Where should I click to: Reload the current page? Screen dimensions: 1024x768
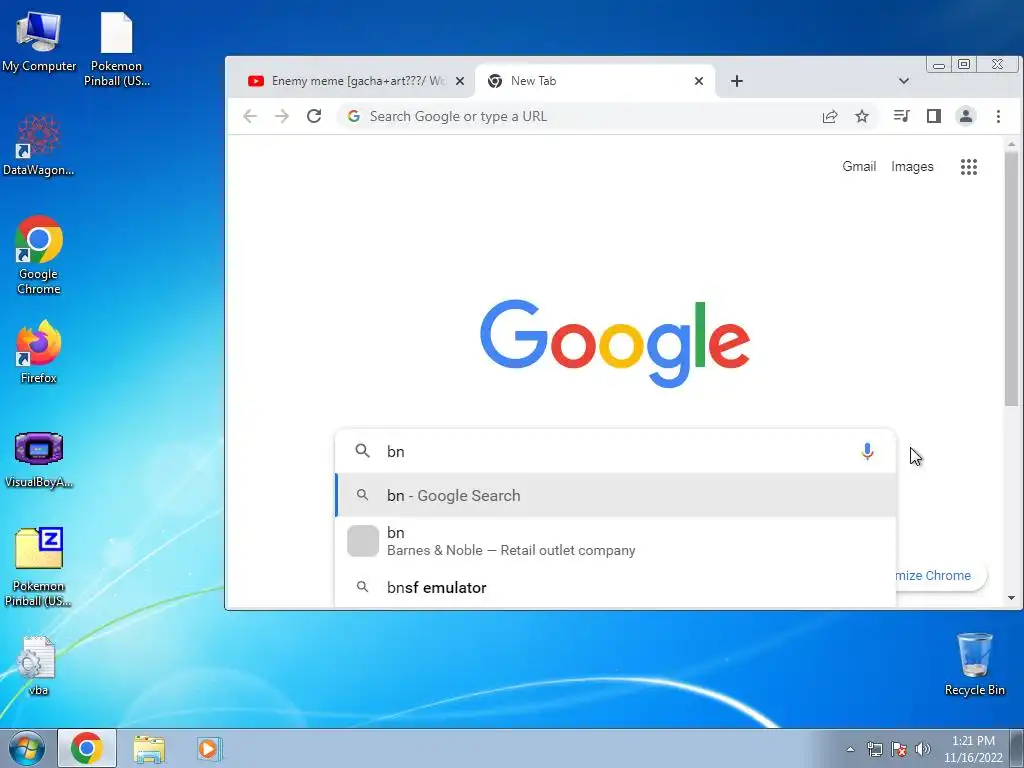(314, 116)
